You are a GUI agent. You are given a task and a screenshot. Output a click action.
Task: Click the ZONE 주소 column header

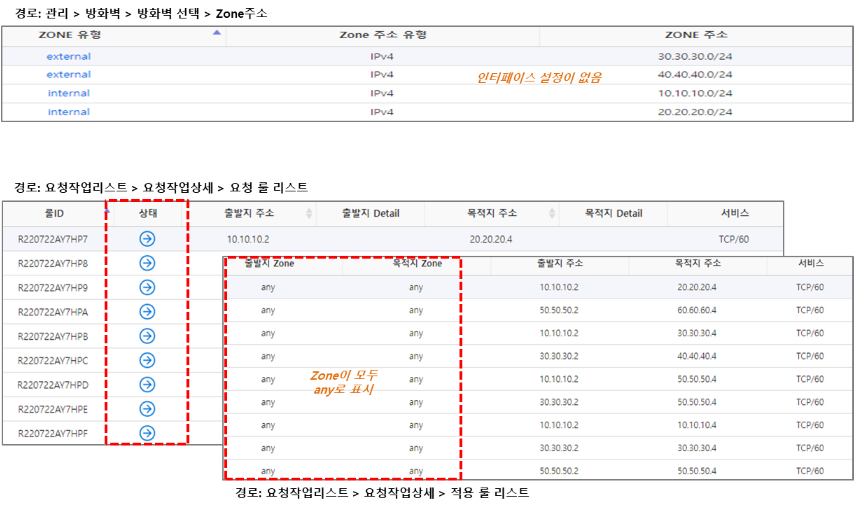[696, 35]
